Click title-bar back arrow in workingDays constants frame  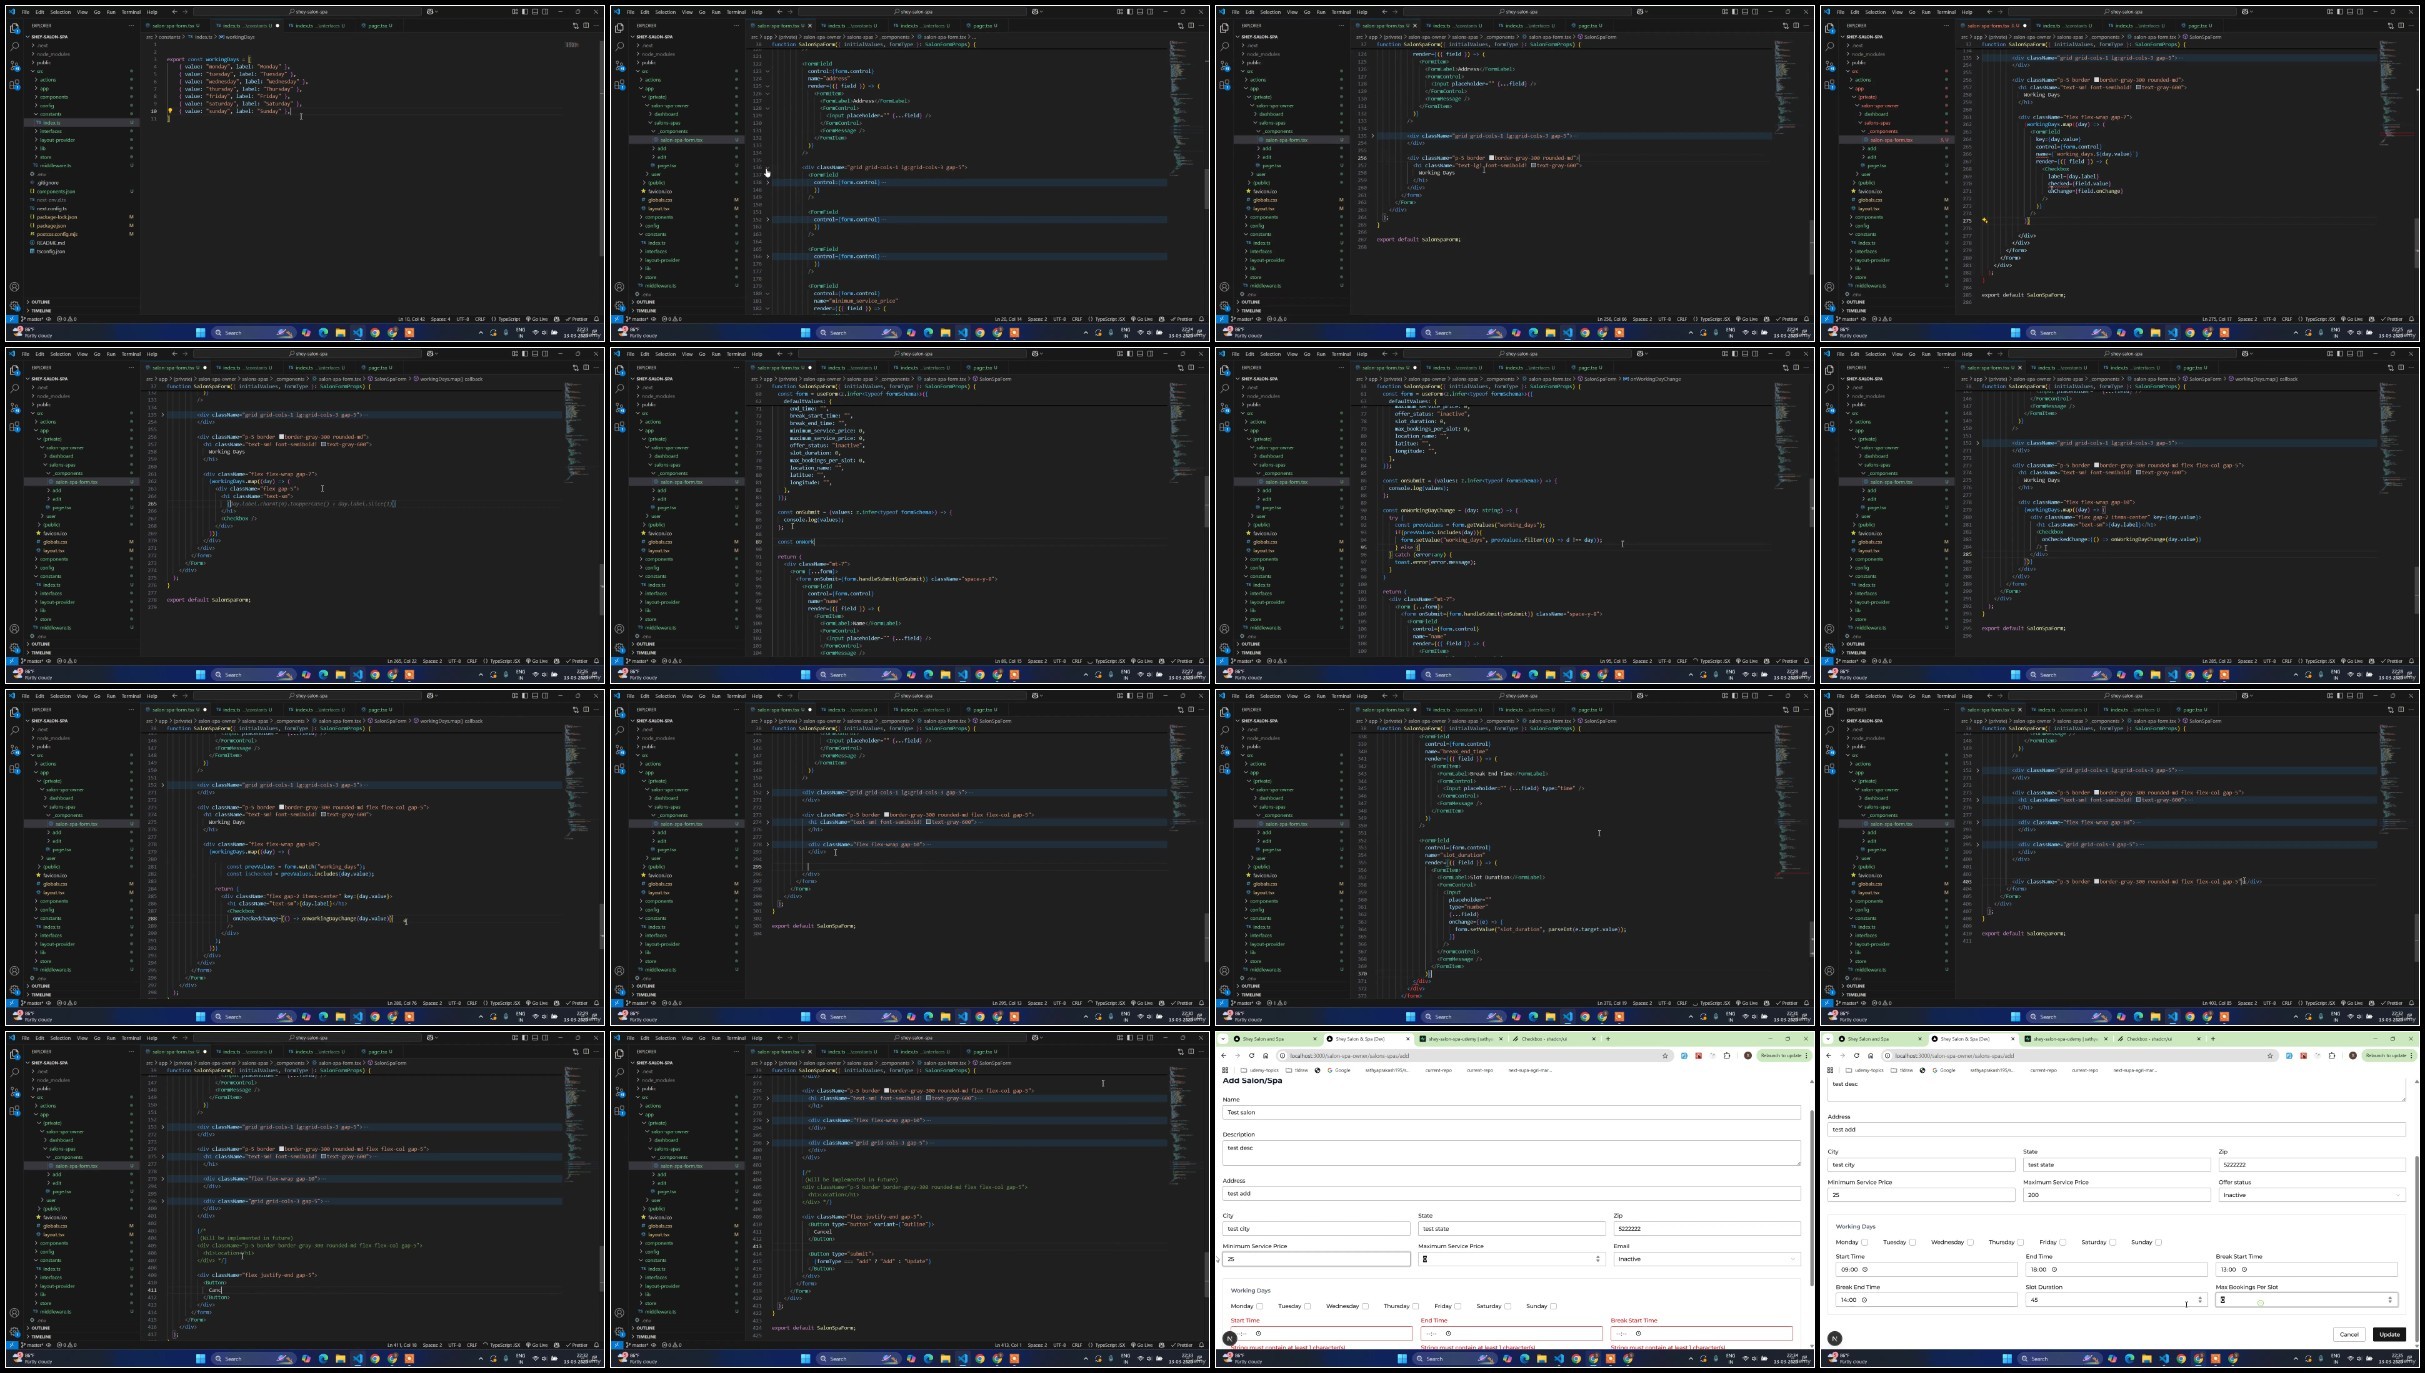point(174,12)
